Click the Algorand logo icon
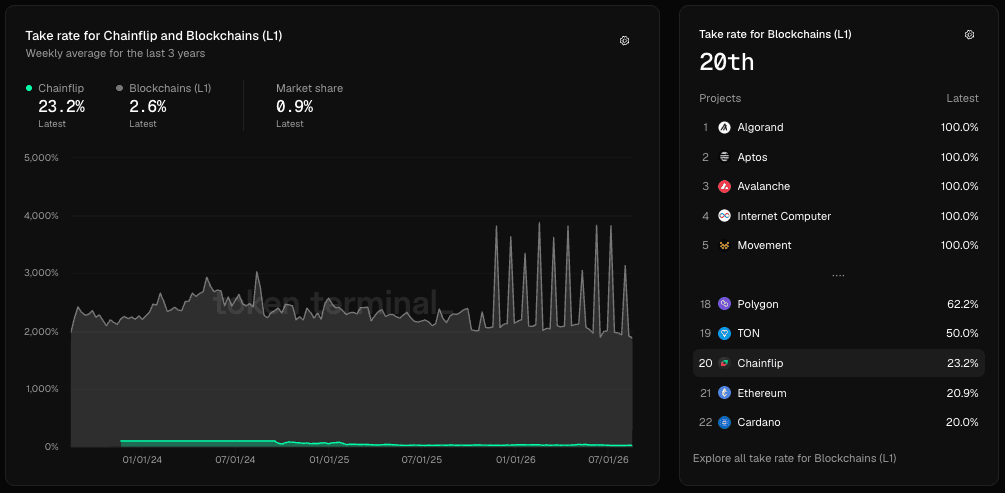This screenshot has width=1005, height=493. [724, 128]
